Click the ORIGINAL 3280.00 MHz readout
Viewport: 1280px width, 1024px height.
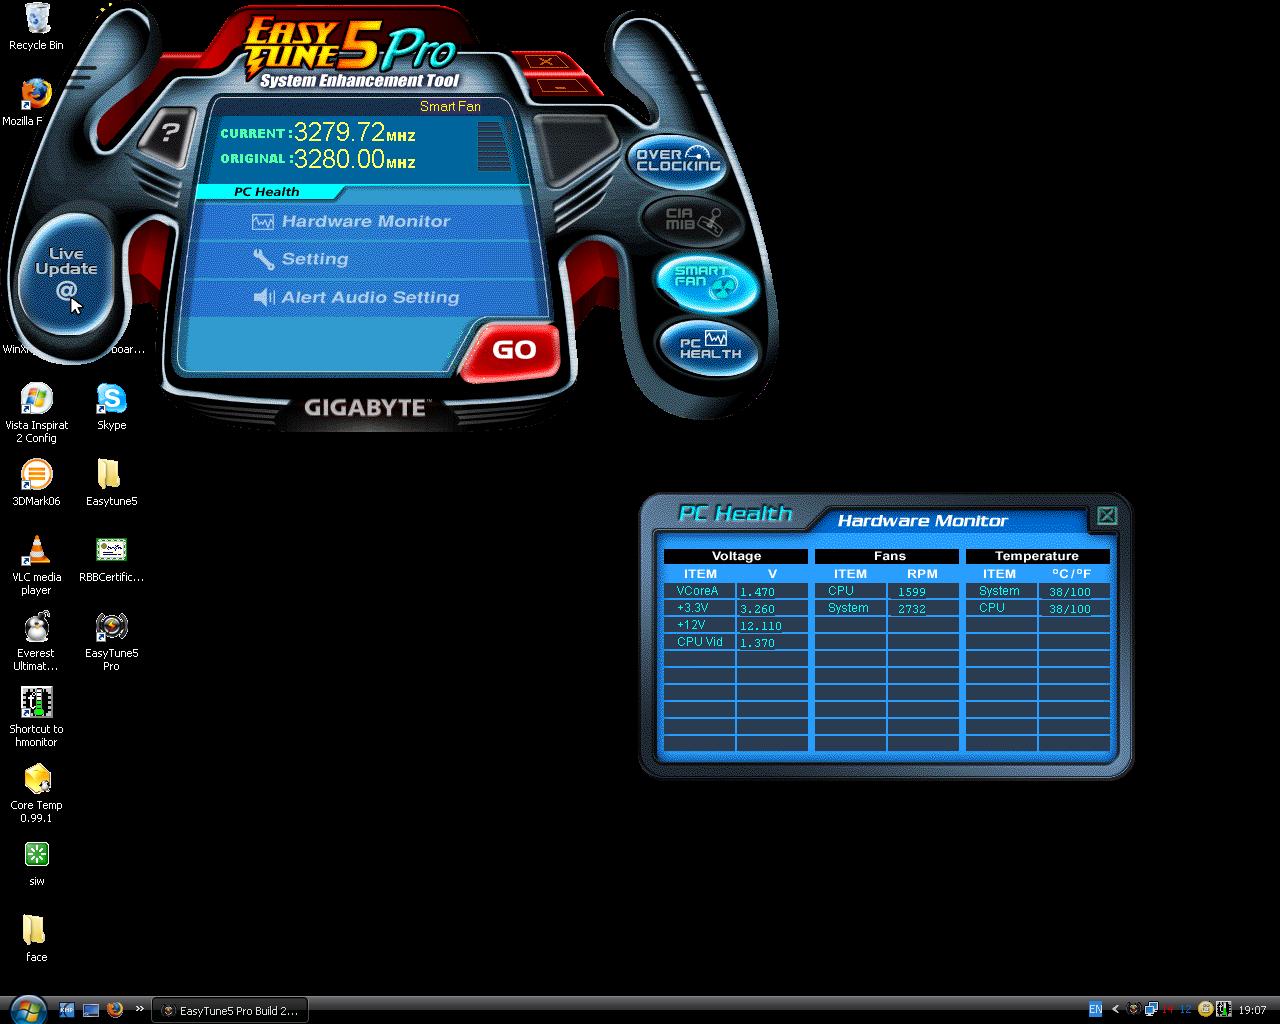click(318, 159)
